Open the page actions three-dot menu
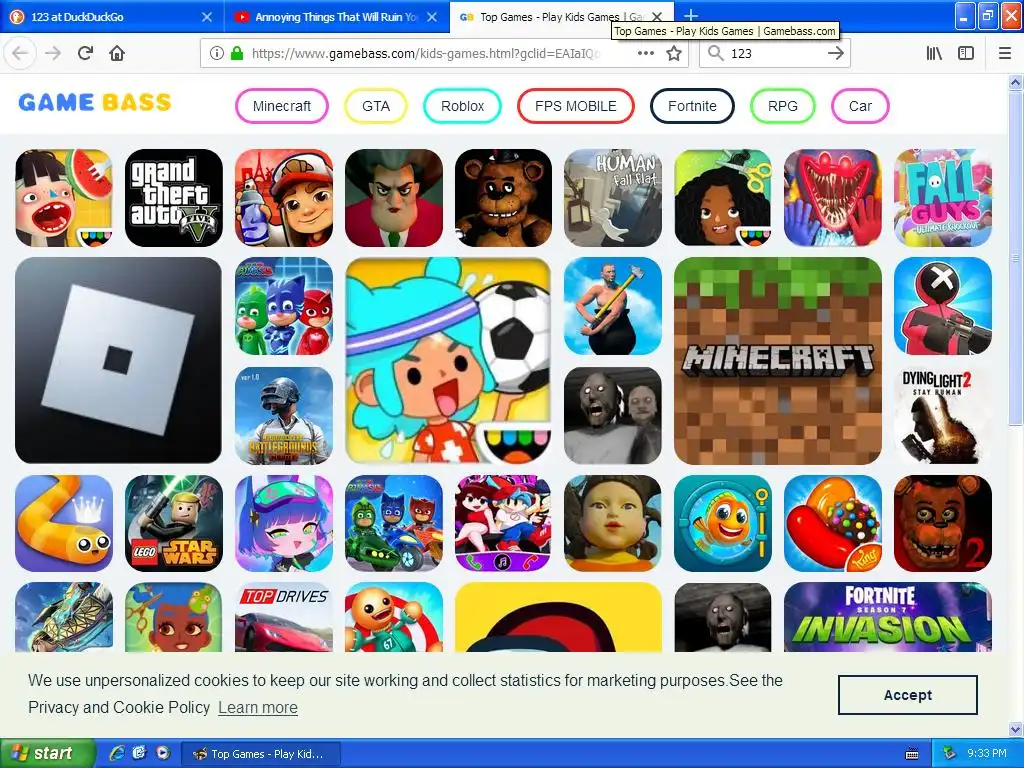1024x768 pixels. tap(645, 53)
